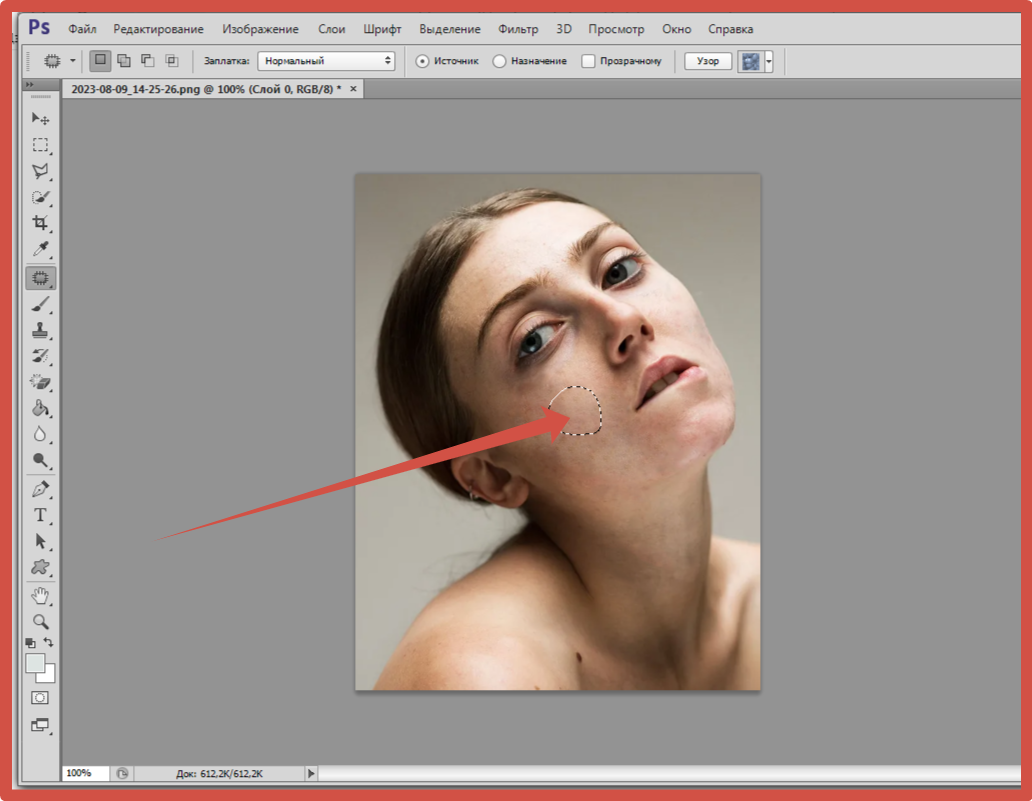Enable the Прозрачному checkbox
1032x801 pixels.
click(588, 61)
